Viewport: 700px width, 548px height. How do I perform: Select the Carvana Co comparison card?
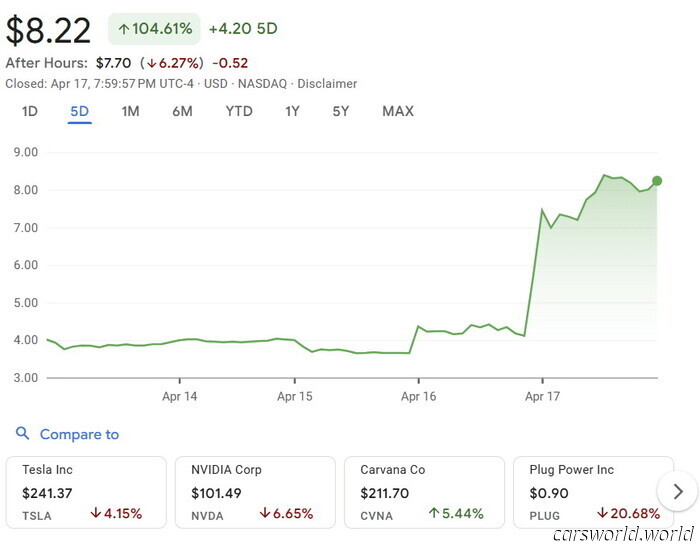(x=424, y=491)
